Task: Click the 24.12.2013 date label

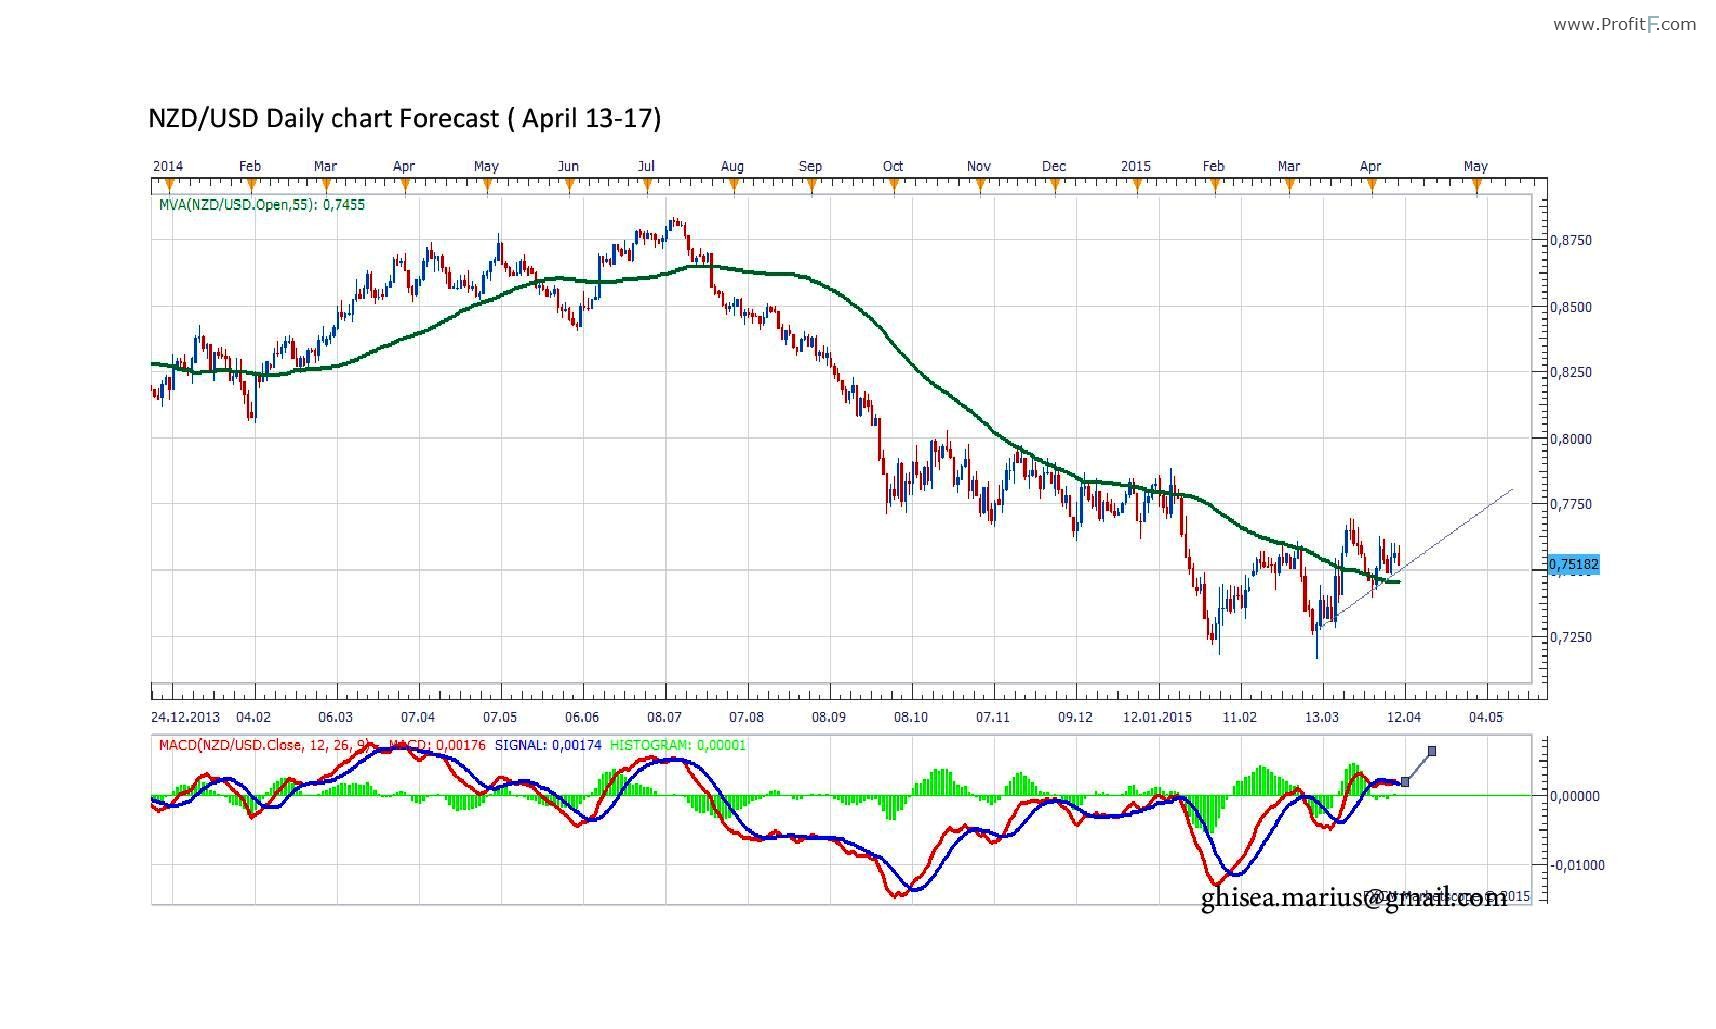Action: coord(186,717)
